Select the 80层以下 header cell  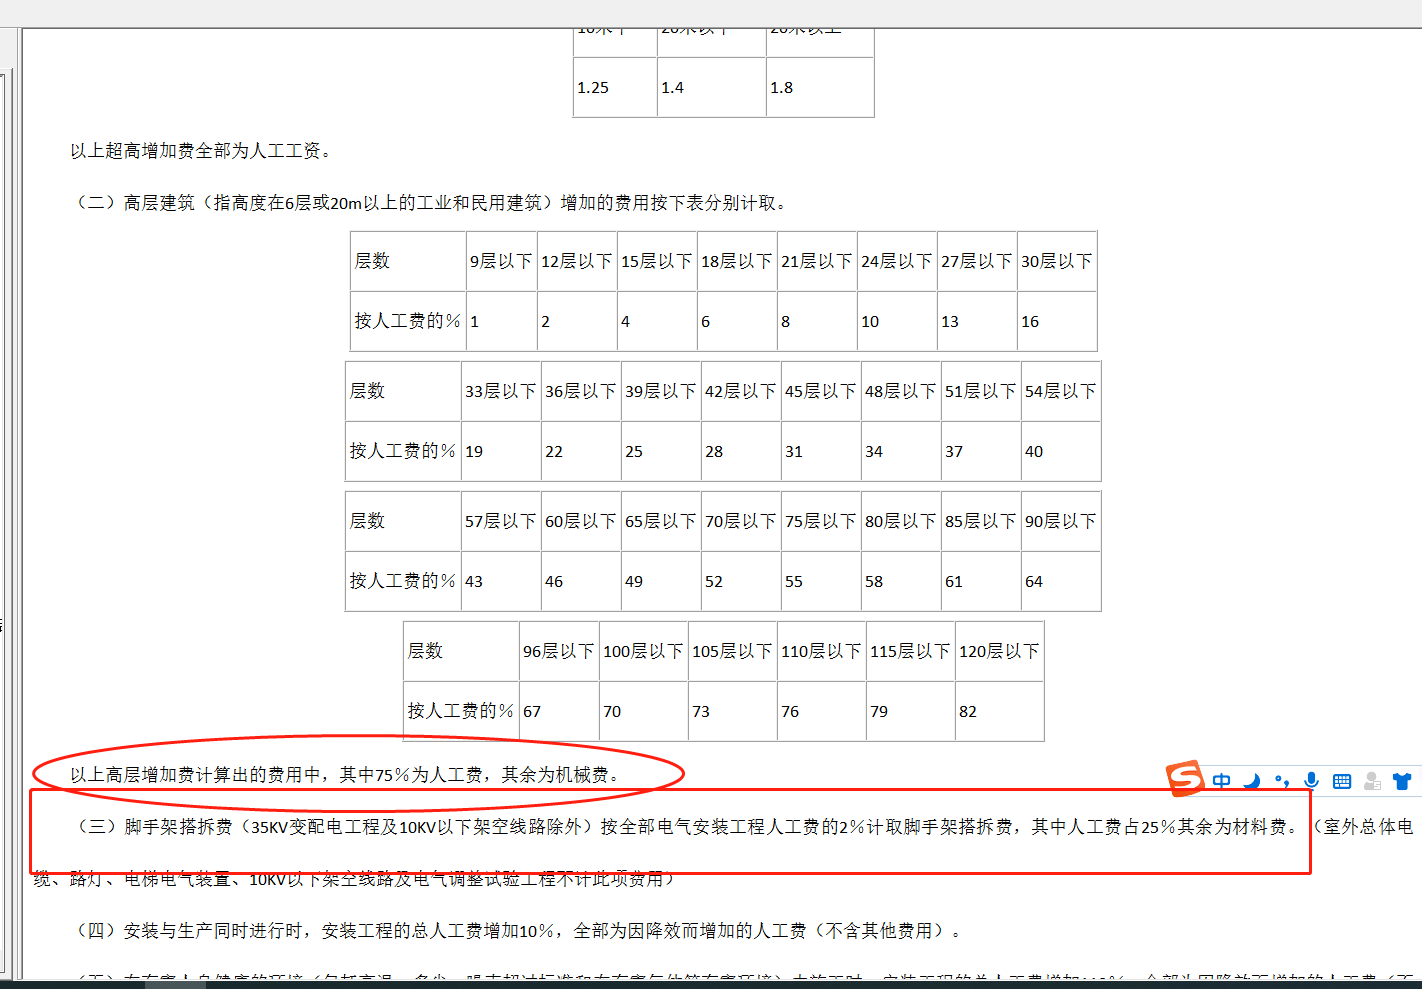point(901,521)
